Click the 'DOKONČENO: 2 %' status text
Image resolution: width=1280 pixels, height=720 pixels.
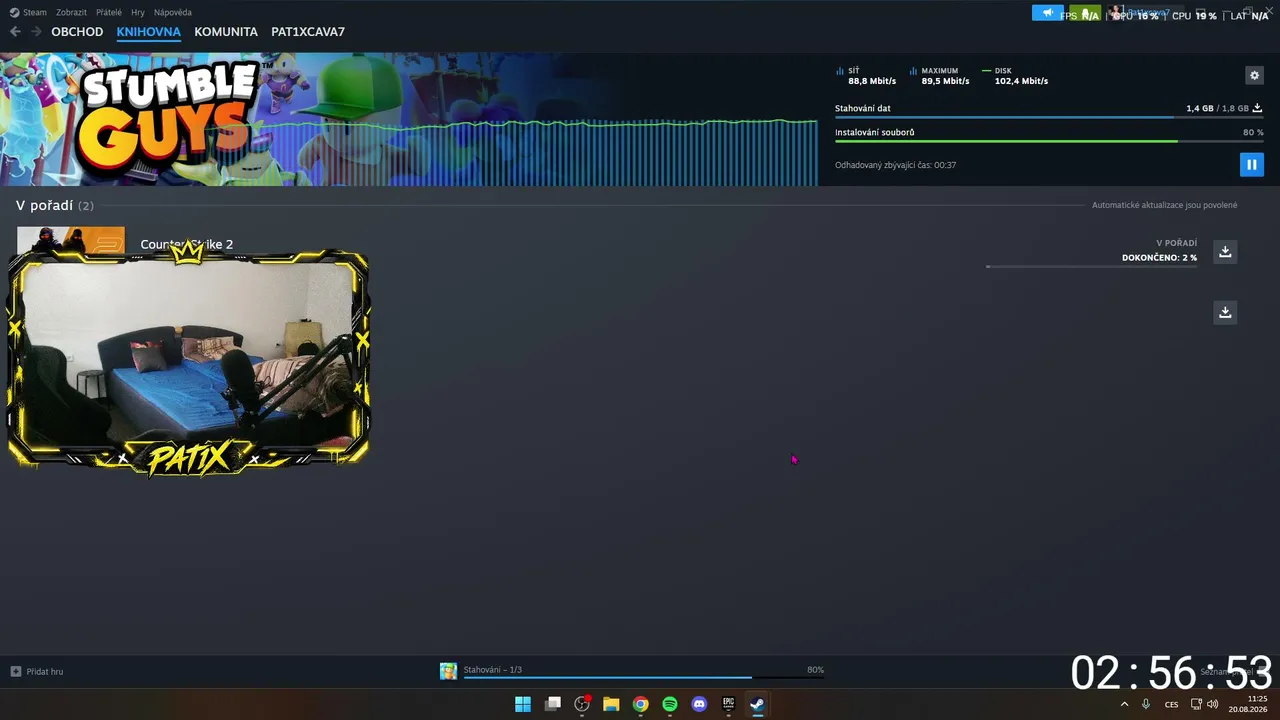click(x=1159, y=258)
